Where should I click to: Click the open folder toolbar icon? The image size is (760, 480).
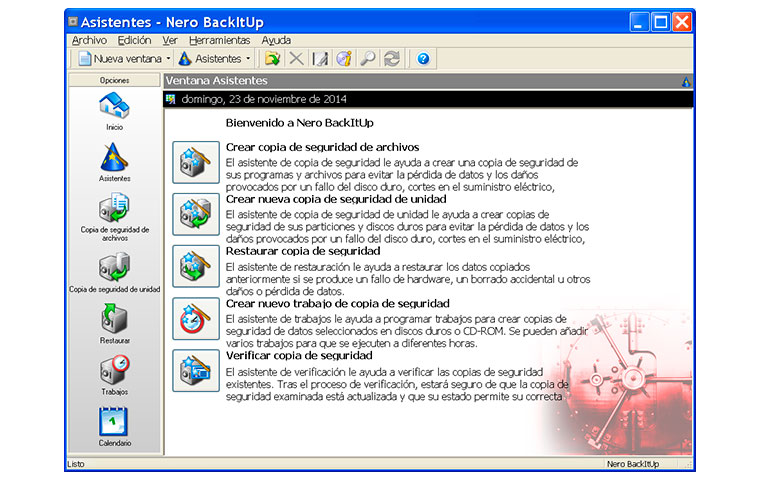[x=272, y=59]
